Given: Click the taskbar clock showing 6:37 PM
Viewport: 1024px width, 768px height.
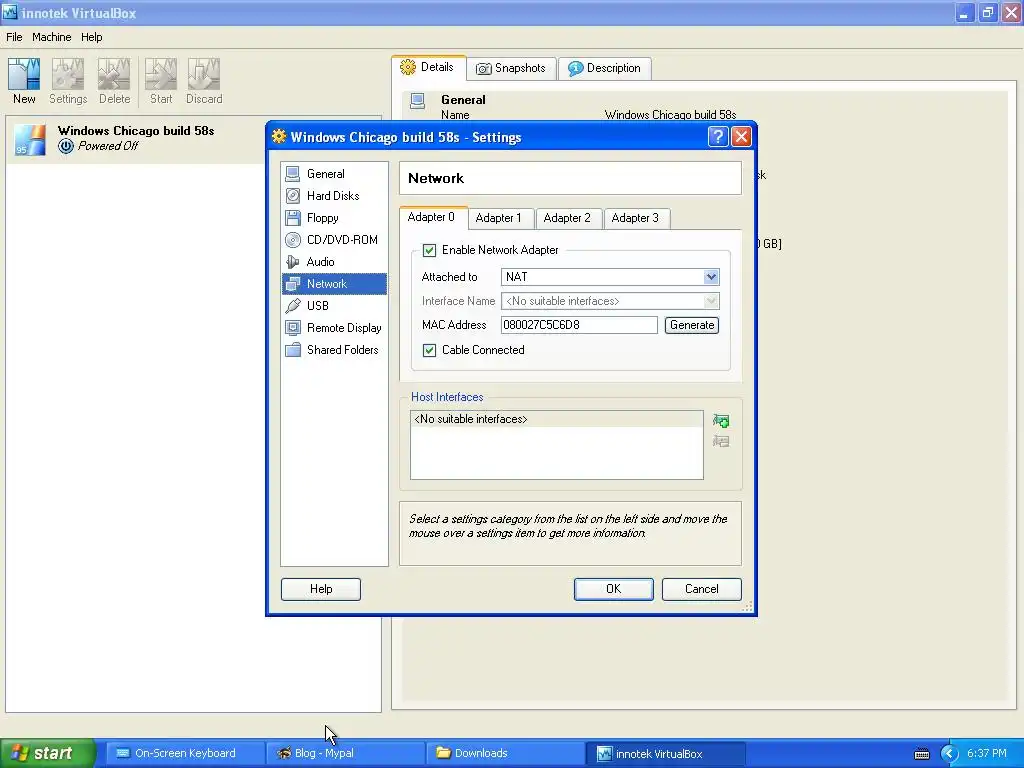Looking at the screenshot, I should coord(987,754).
